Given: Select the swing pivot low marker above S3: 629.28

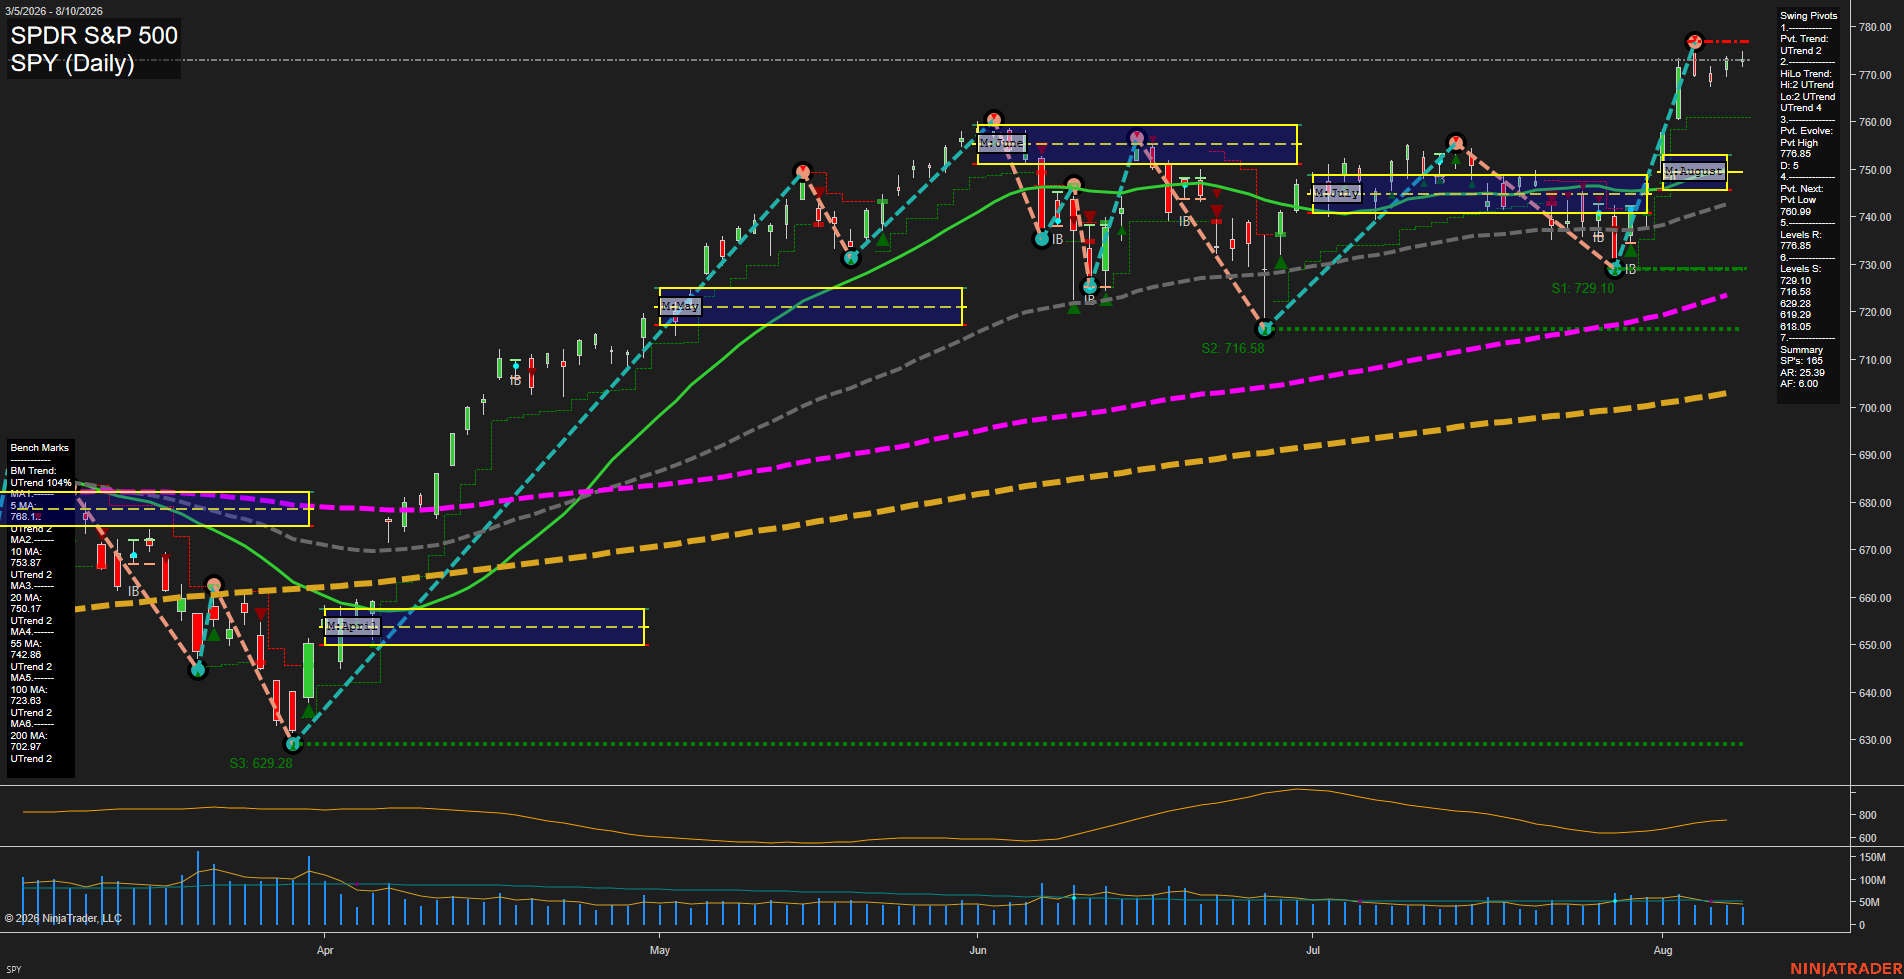Looking at the screenshot, I should 292,743.
